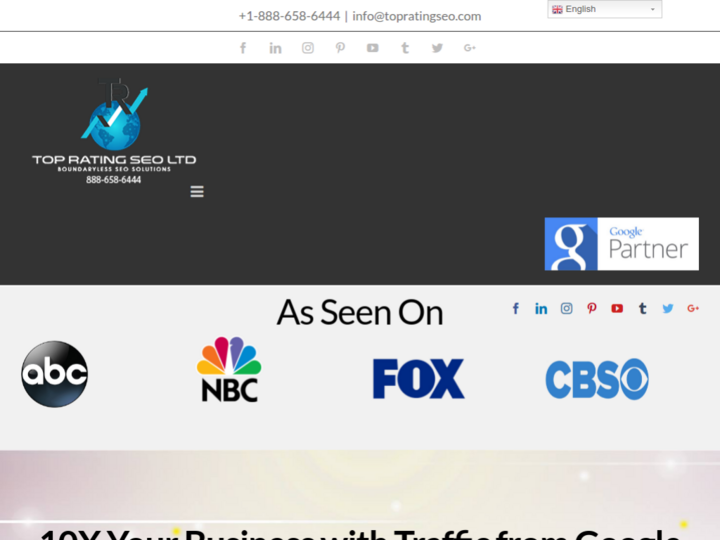Open the gray LinkedIn icon in top bar
Viewport: 720px width, 540px height.
pos(275,48)
